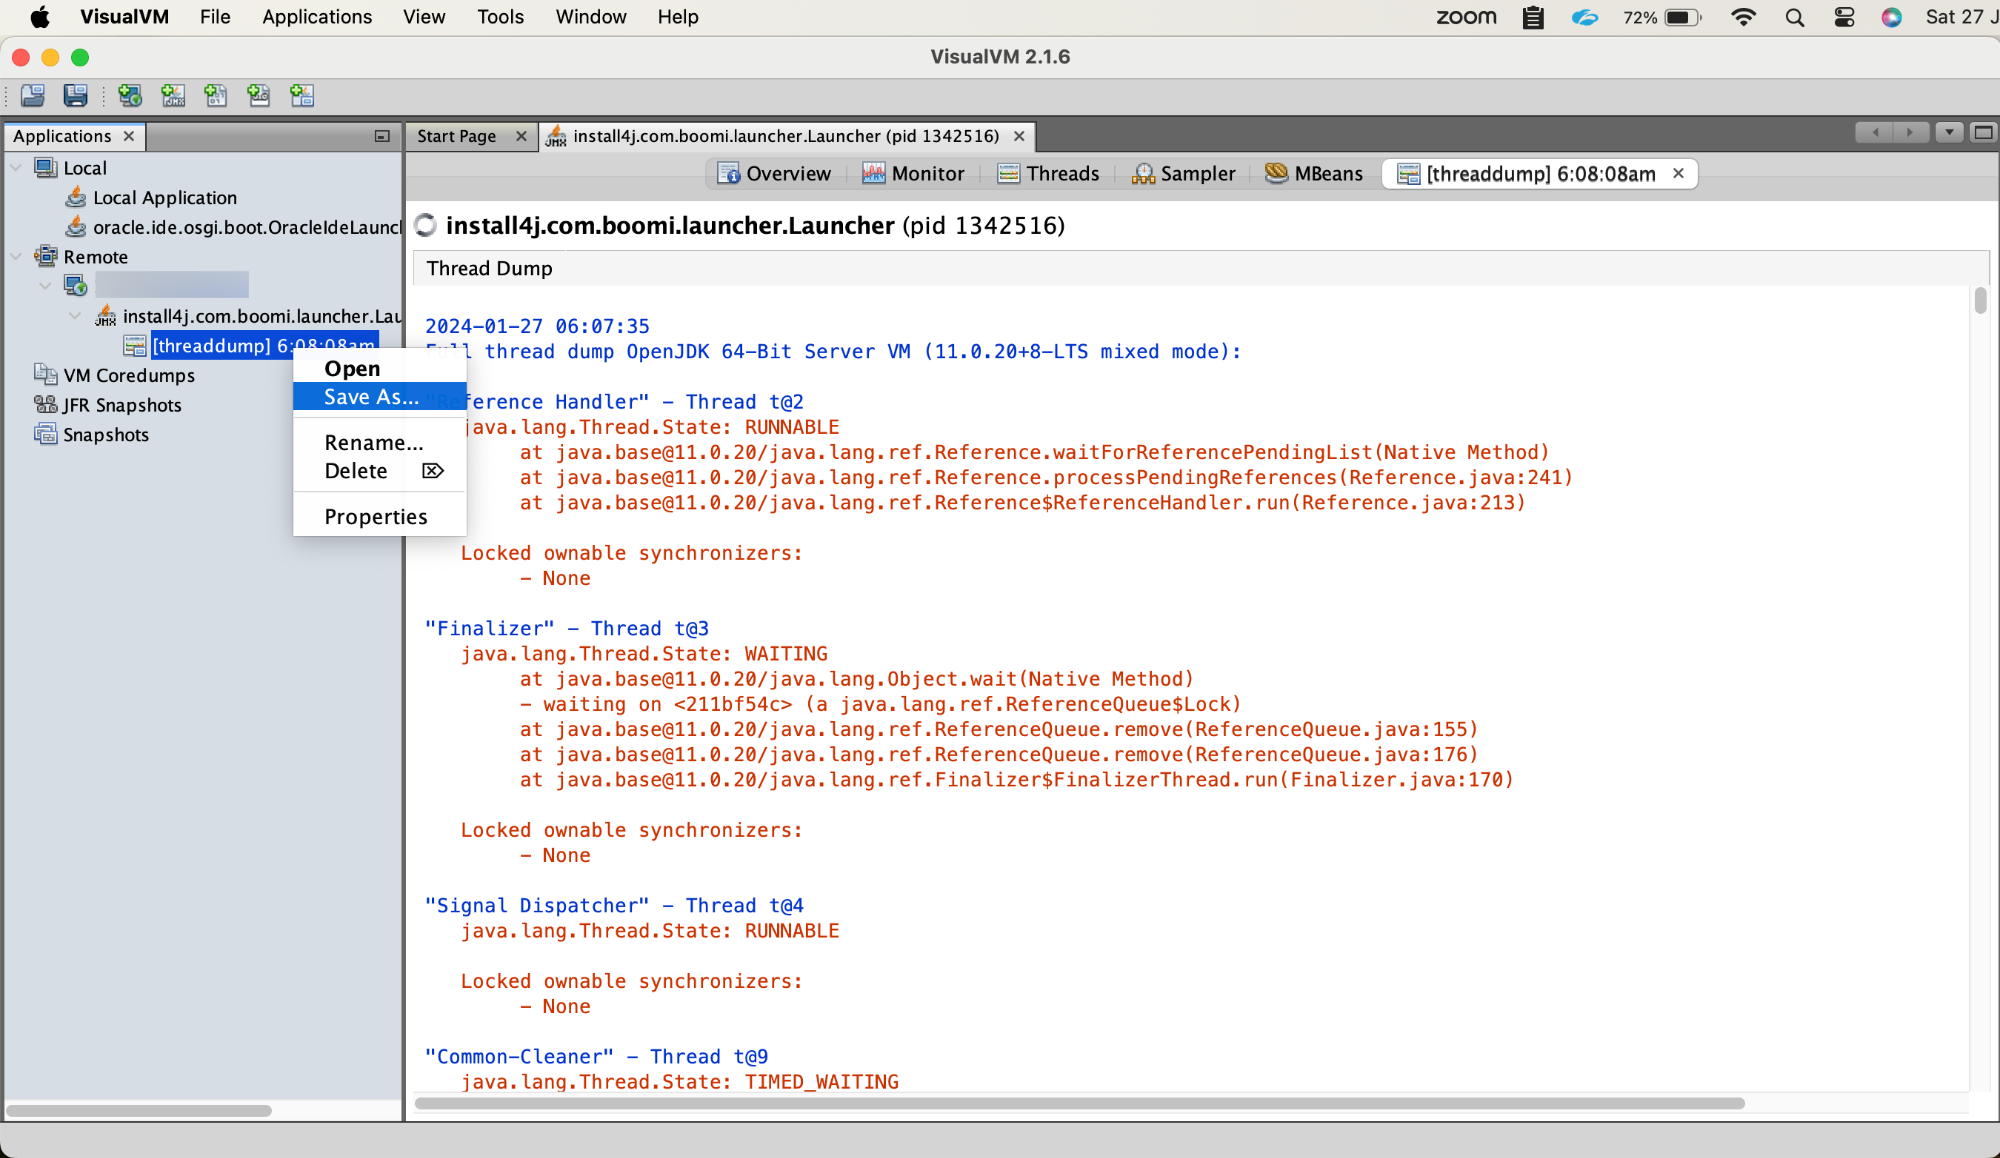The image size is (2000, 1158).
Task: Click the Add VM Coredump toolbar icon
Action: pyautogui.click(x=216, y=95)
